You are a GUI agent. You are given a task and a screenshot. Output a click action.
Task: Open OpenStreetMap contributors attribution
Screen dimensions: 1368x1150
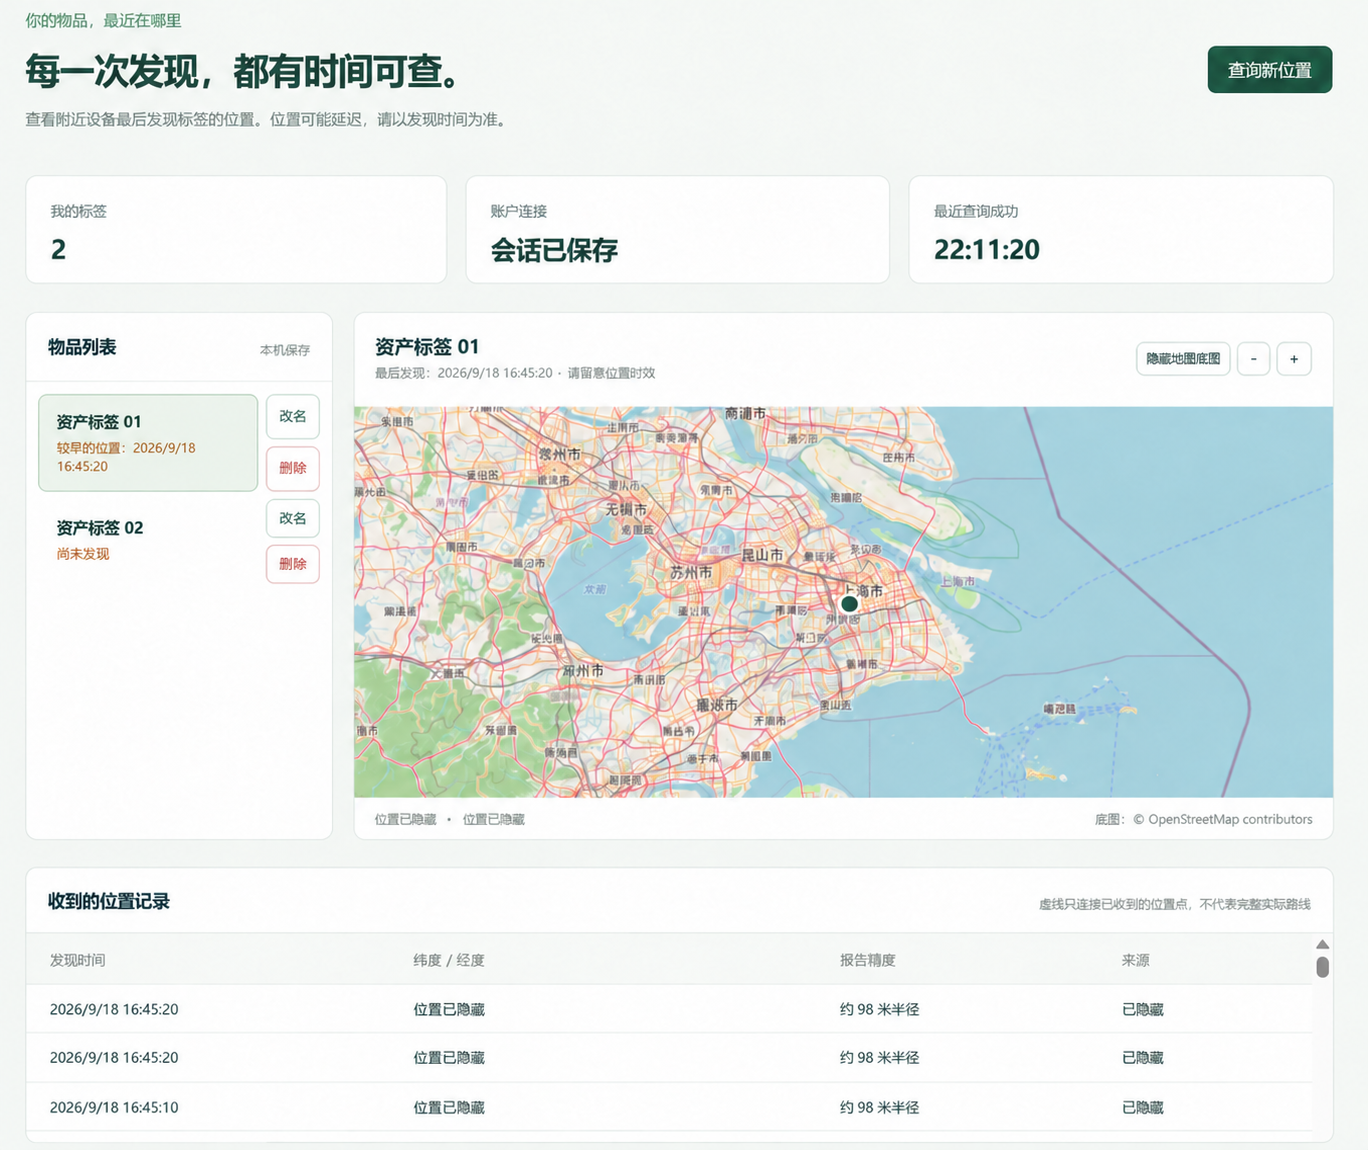1230,819
